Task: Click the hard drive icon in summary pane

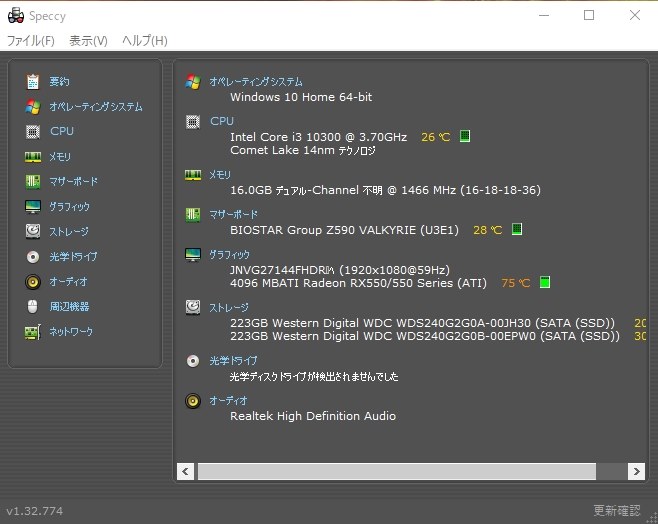Action: (193, 307)
